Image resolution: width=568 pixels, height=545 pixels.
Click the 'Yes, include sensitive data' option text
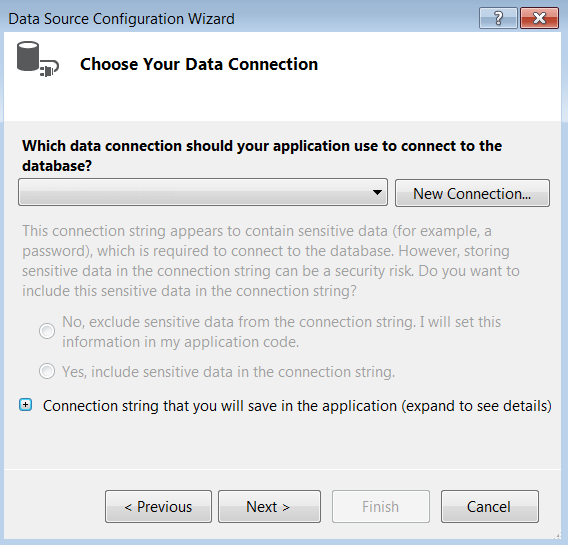(x=228, y=372)
